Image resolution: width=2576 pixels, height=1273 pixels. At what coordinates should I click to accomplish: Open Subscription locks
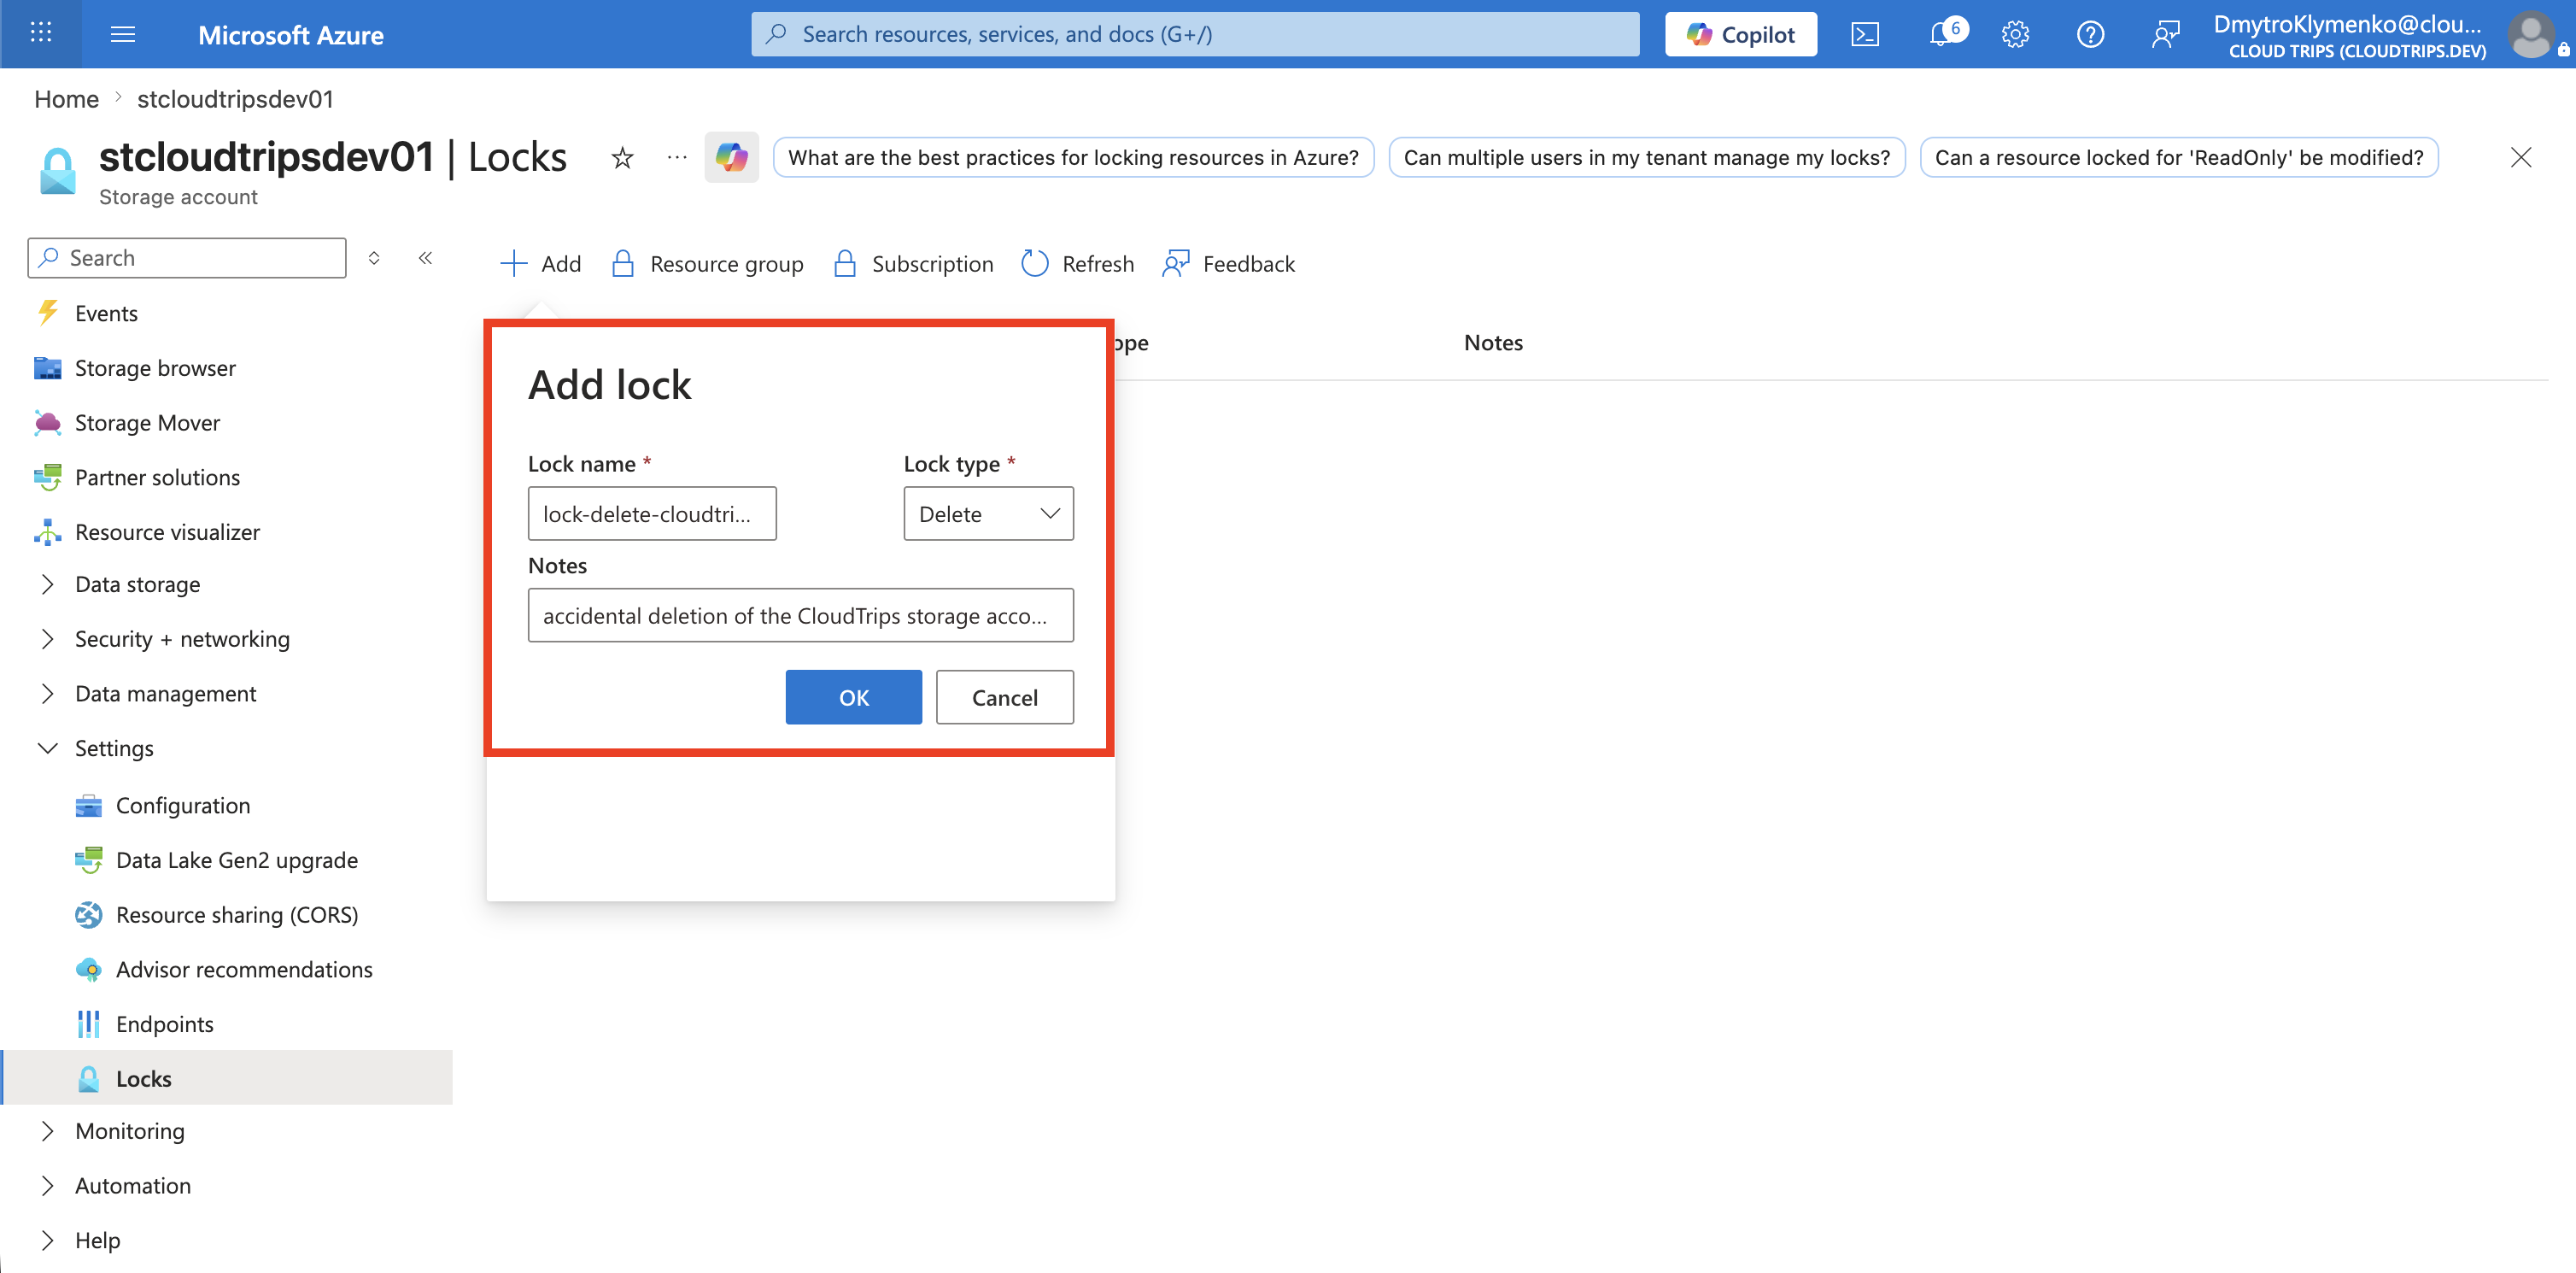(x=913, y=264)
